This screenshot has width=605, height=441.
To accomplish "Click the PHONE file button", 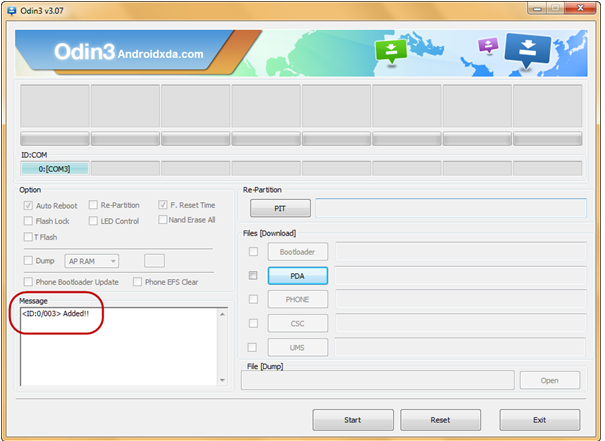I will pos(298,299).
